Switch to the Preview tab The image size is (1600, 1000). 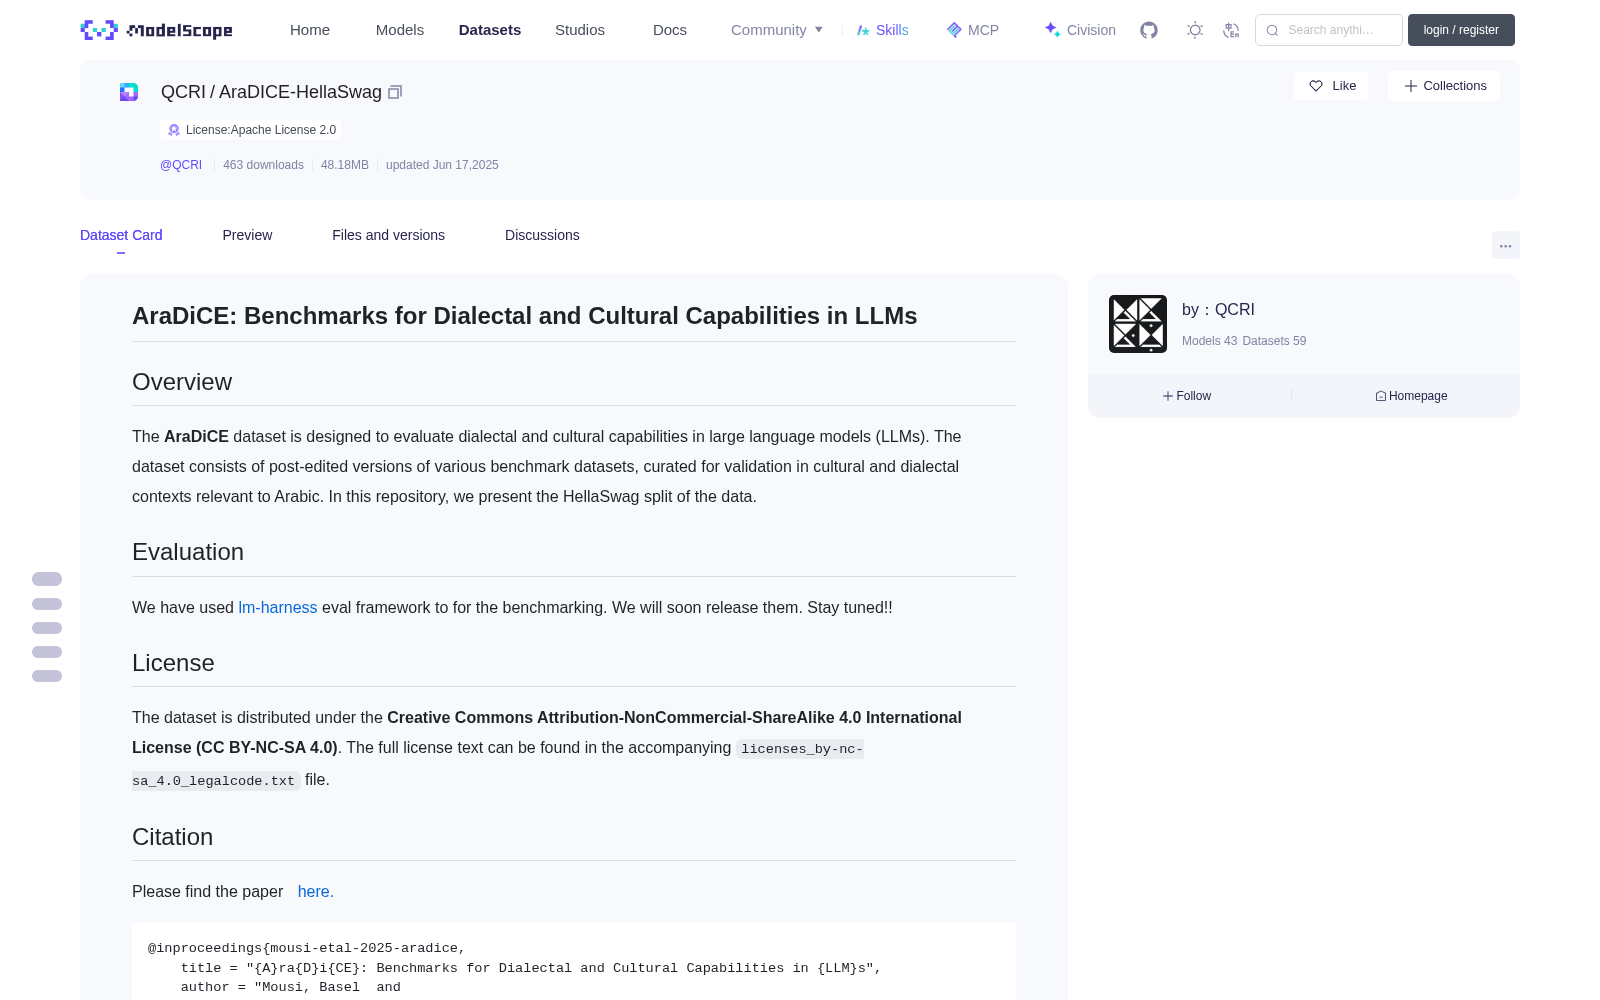[x=247, y=235]
